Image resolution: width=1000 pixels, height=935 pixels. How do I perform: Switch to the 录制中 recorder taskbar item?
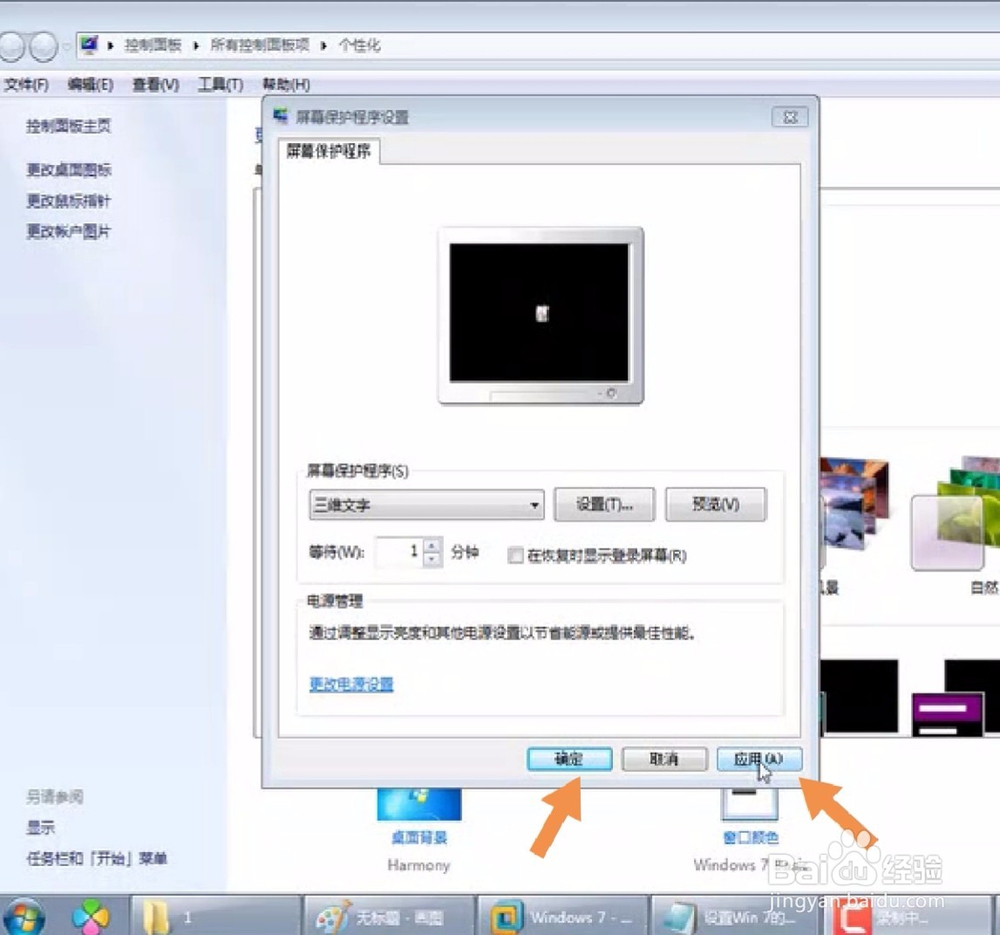[911, 917]
